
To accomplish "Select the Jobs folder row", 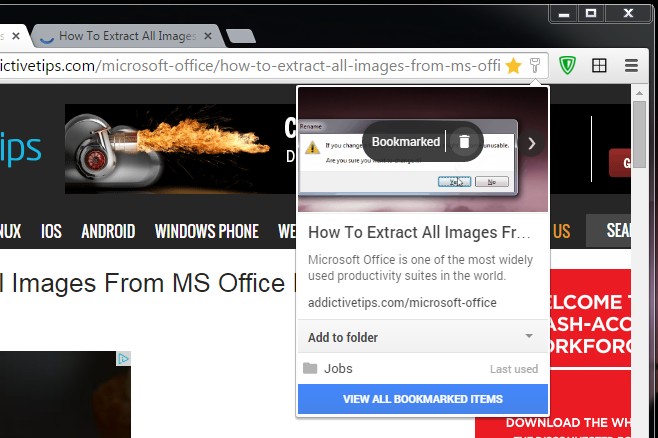I will pyautogui.click(x=423, y=368).
